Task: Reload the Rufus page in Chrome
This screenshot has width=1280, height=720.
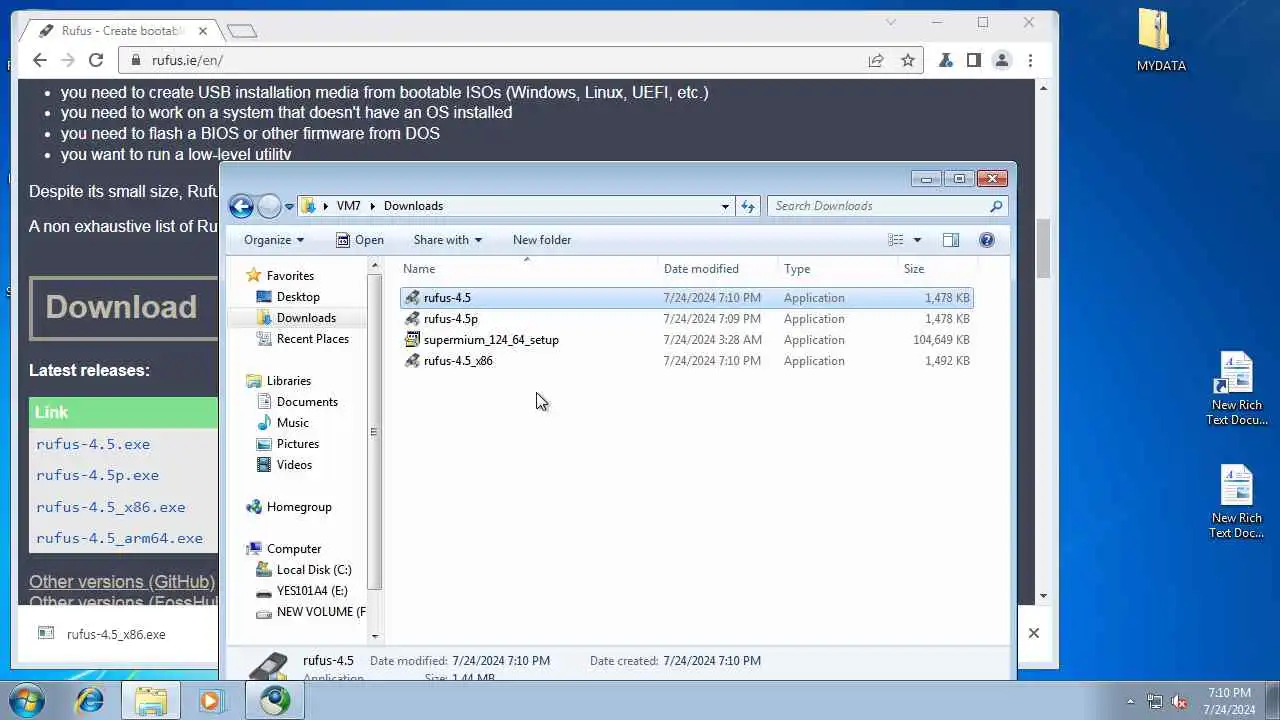Action: click(x=96, y=60)
